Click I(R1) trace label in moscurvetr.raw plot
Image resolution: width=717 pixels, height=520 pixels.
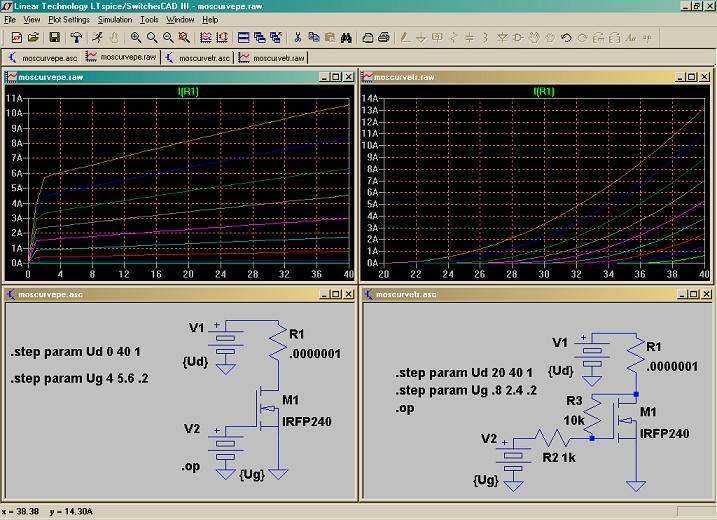coord(544,91)
